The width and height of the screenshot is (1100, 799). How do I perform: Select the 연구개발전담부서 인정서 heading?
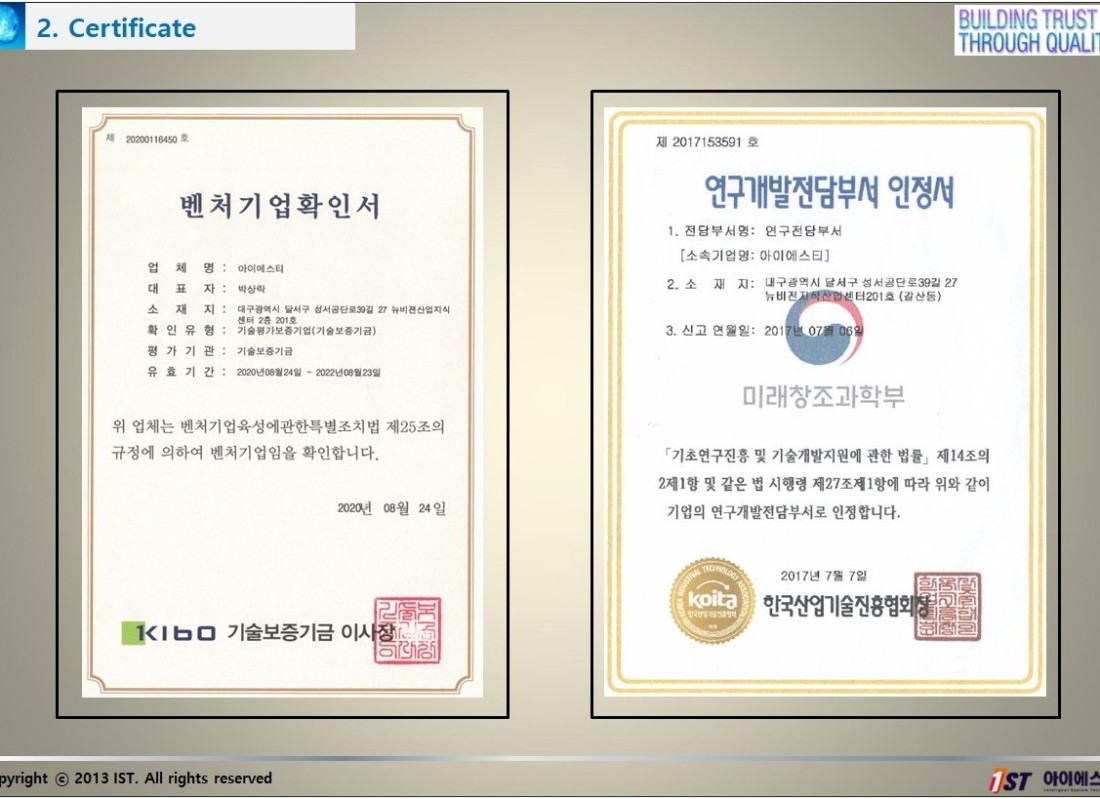click(829, 192)
